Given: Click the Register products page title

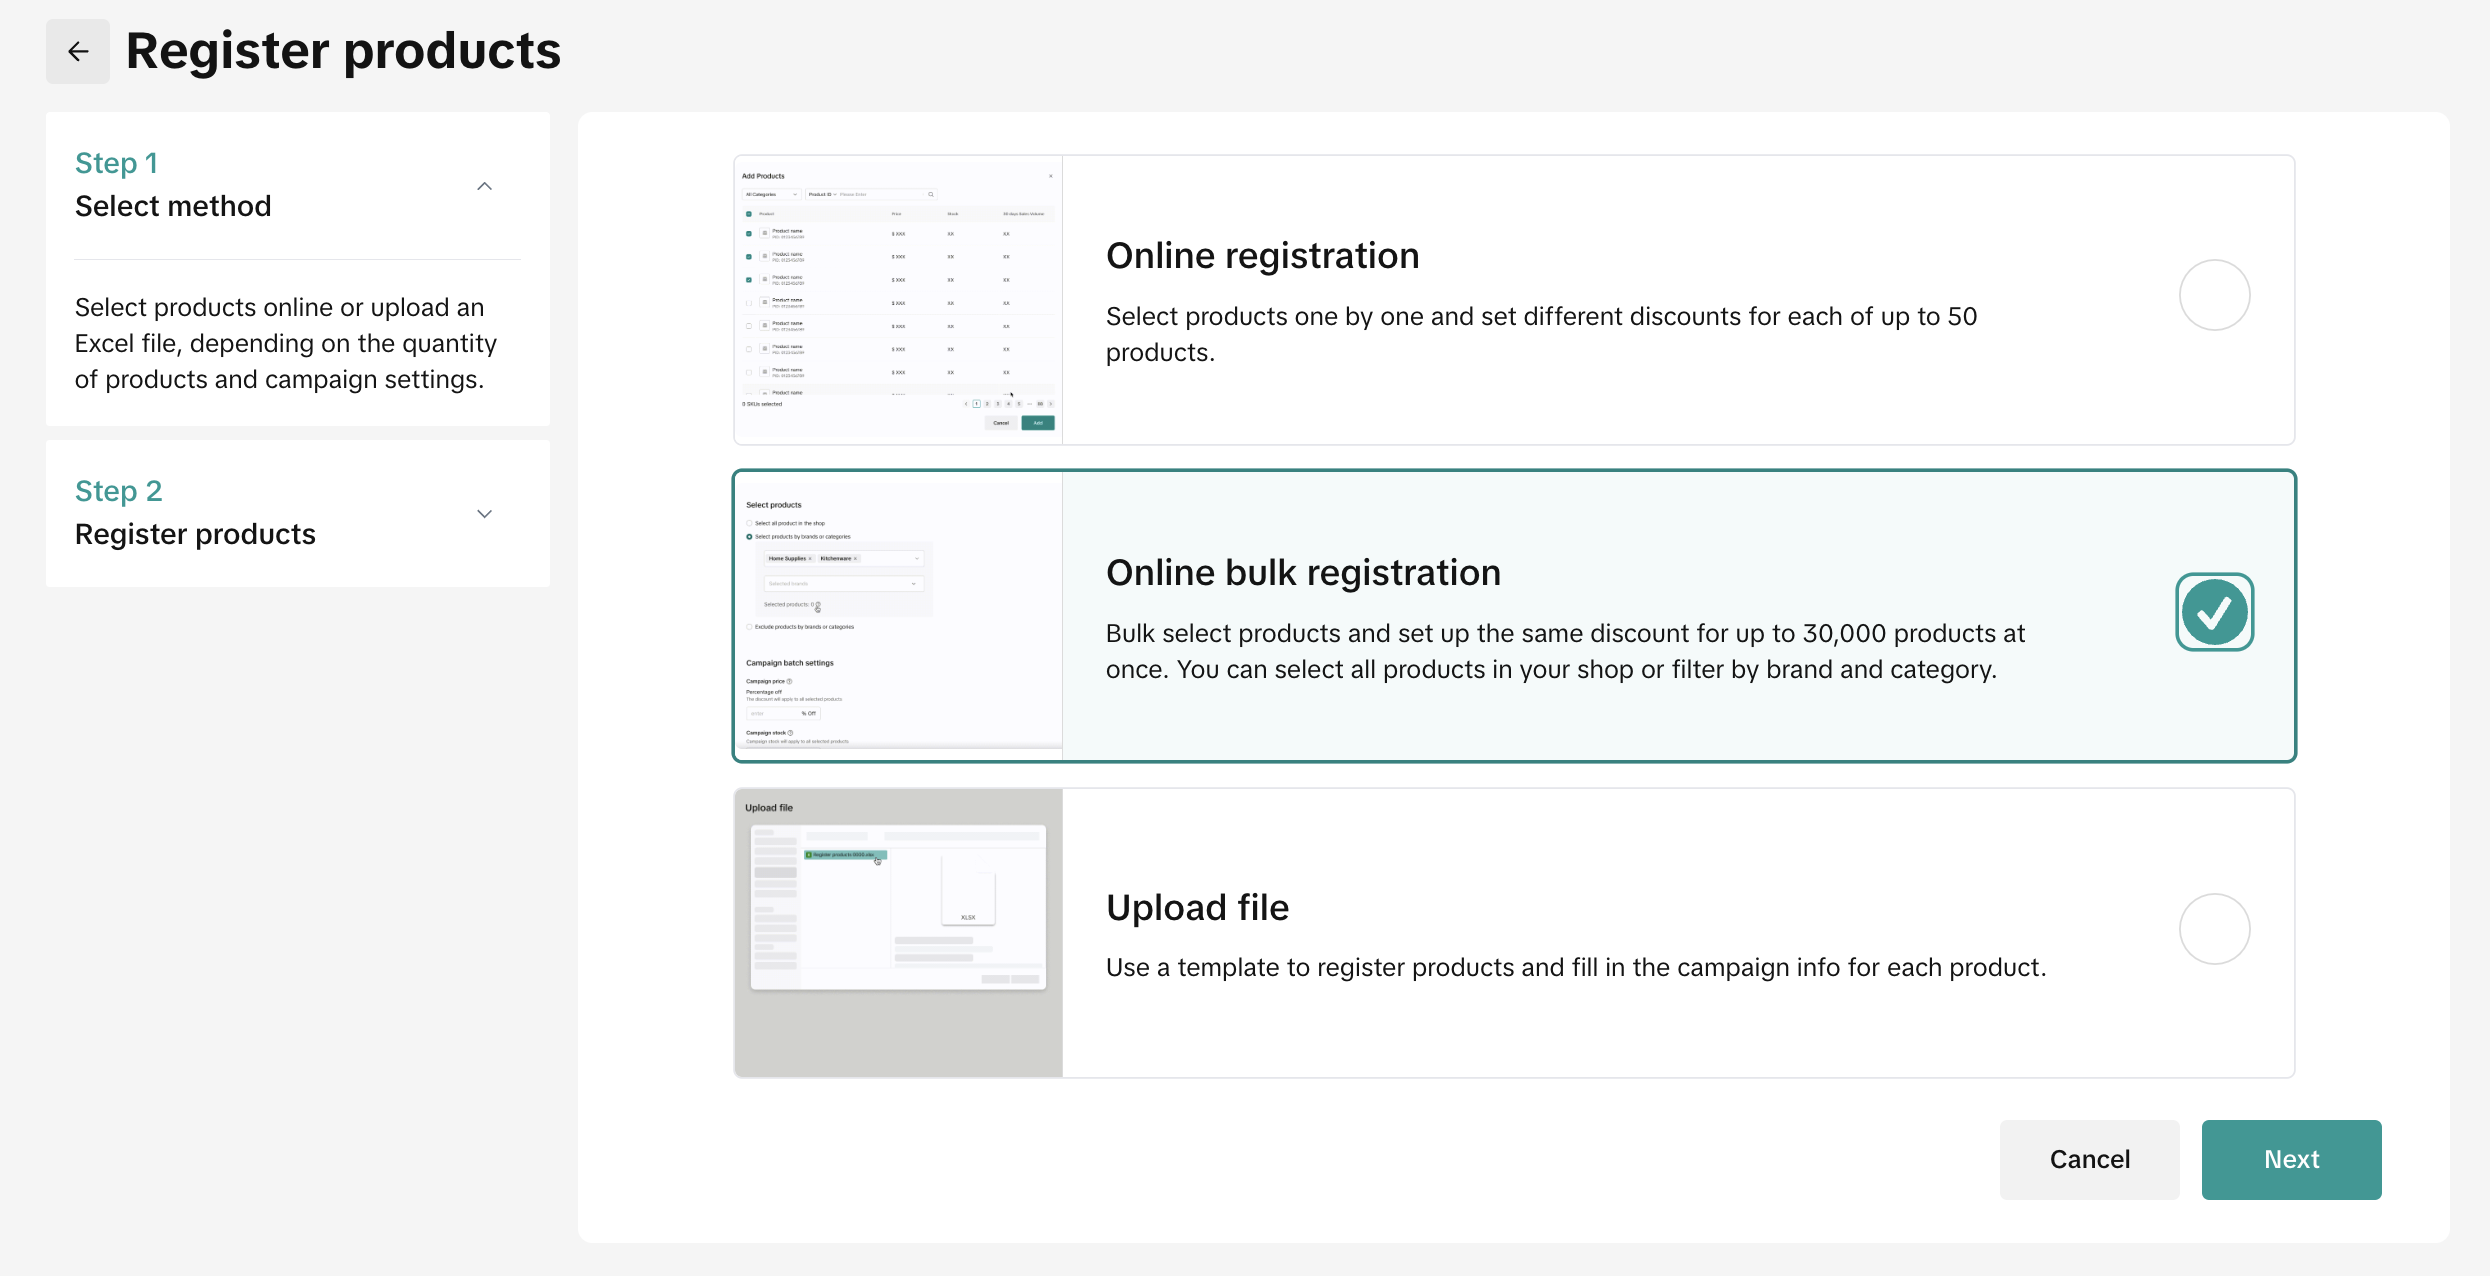Looking at the screenshot, I should click(x=343, y=51).
